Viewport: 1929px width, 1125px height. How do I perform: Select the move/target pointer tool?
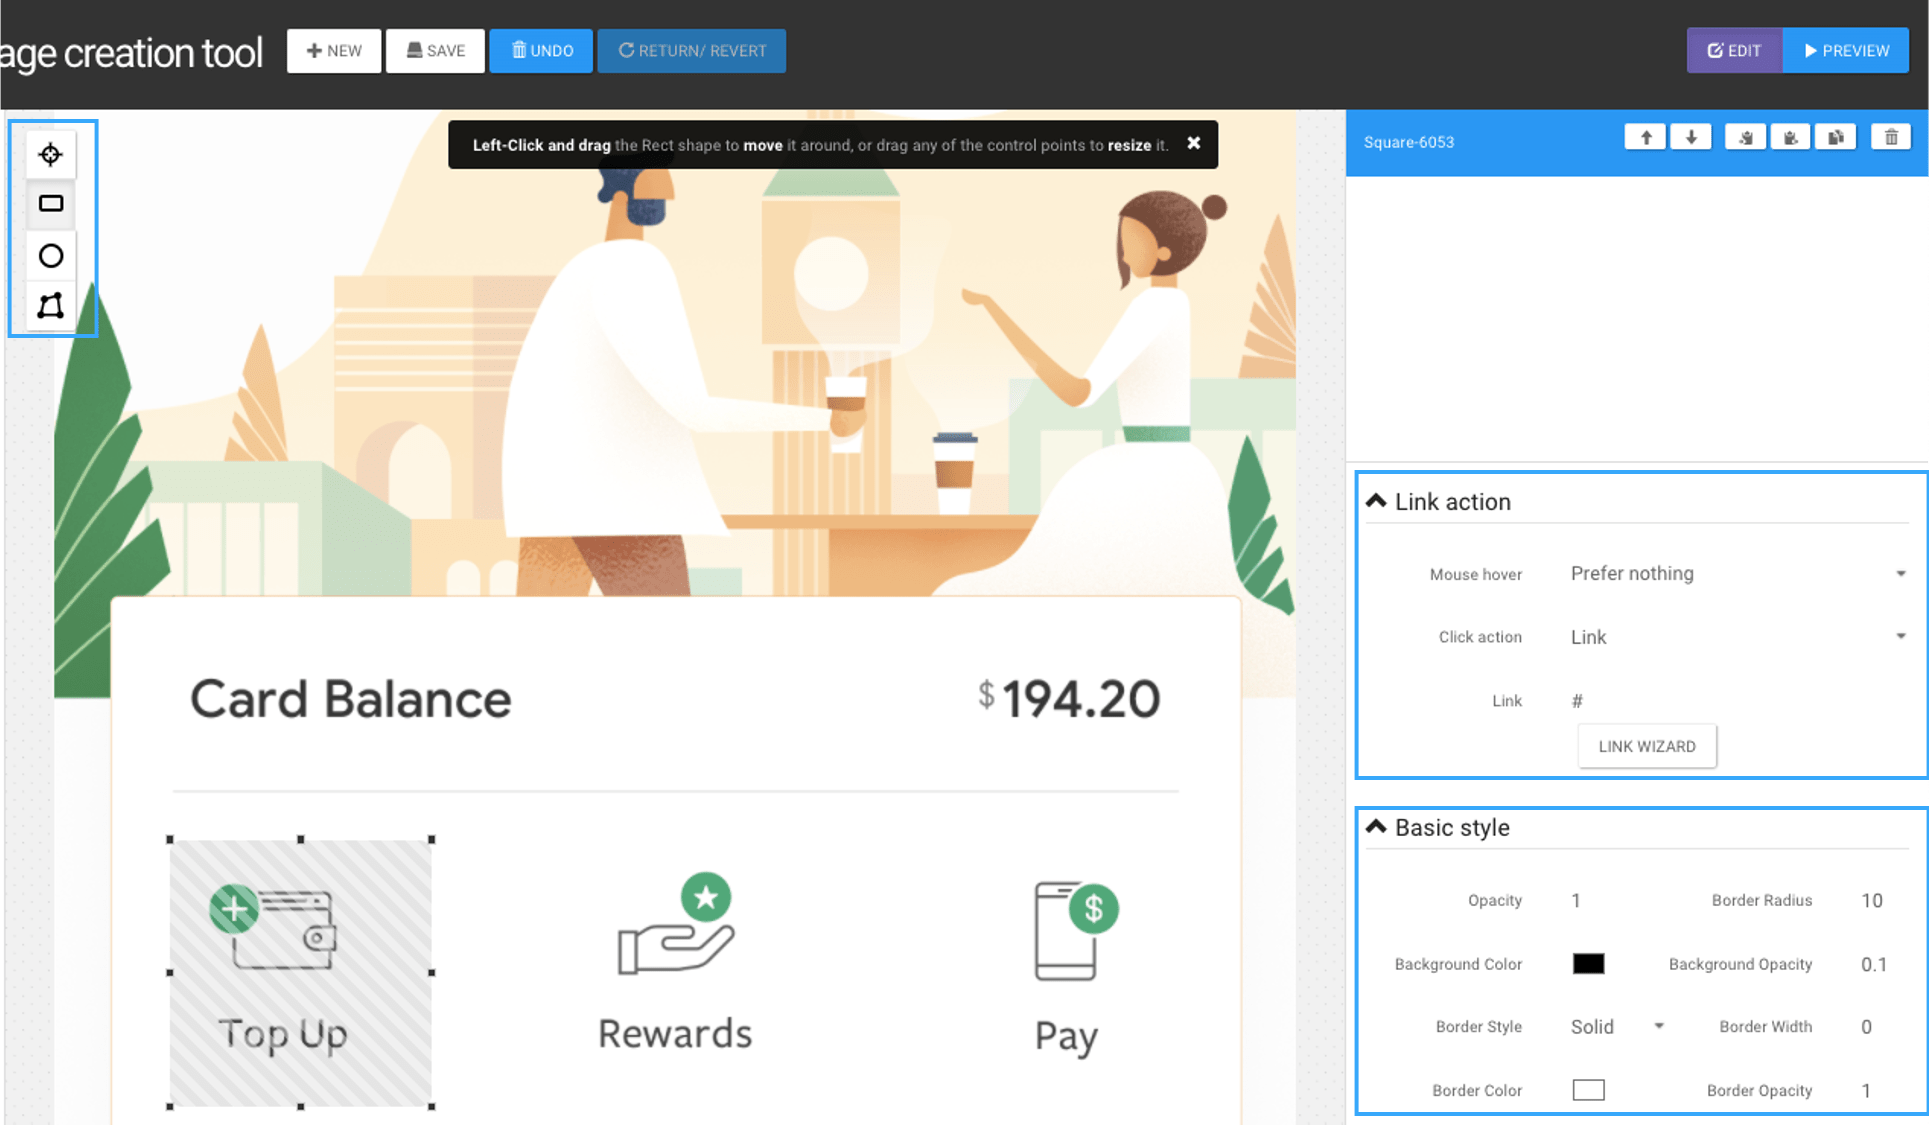[x=50, y=154]
